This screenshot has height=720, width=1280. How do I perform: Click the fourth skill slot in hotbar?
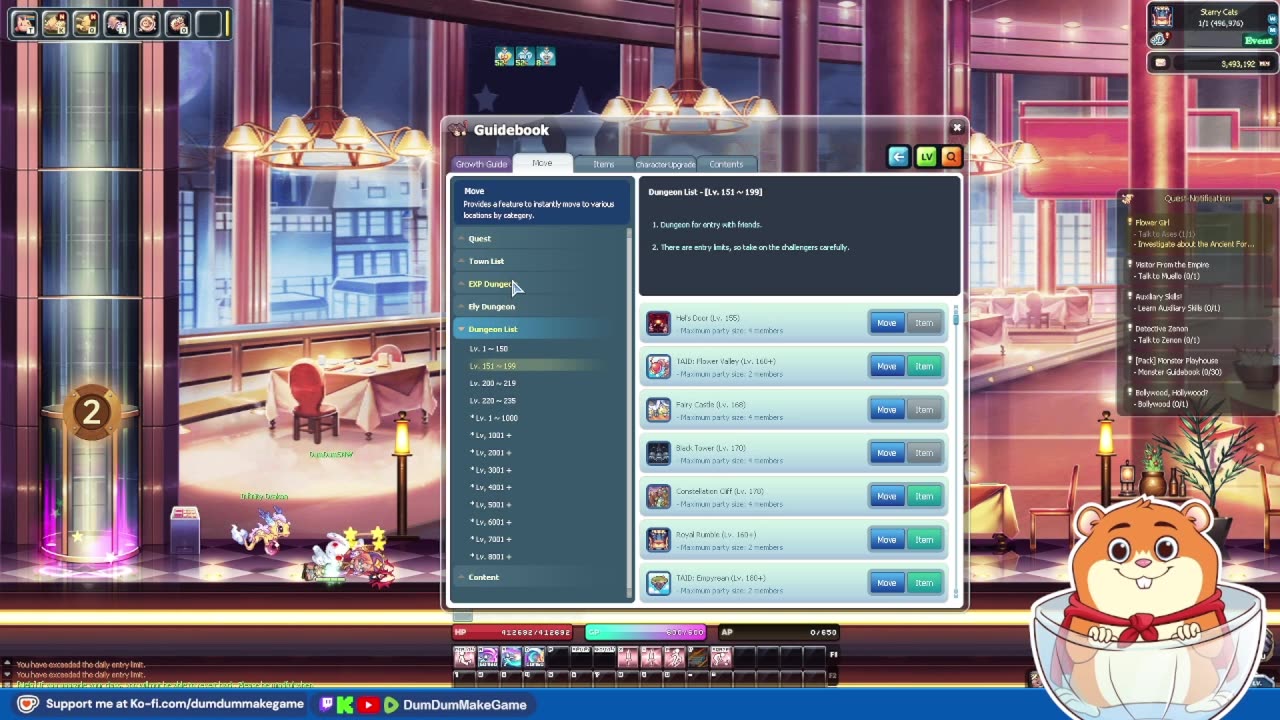point(534,656)
